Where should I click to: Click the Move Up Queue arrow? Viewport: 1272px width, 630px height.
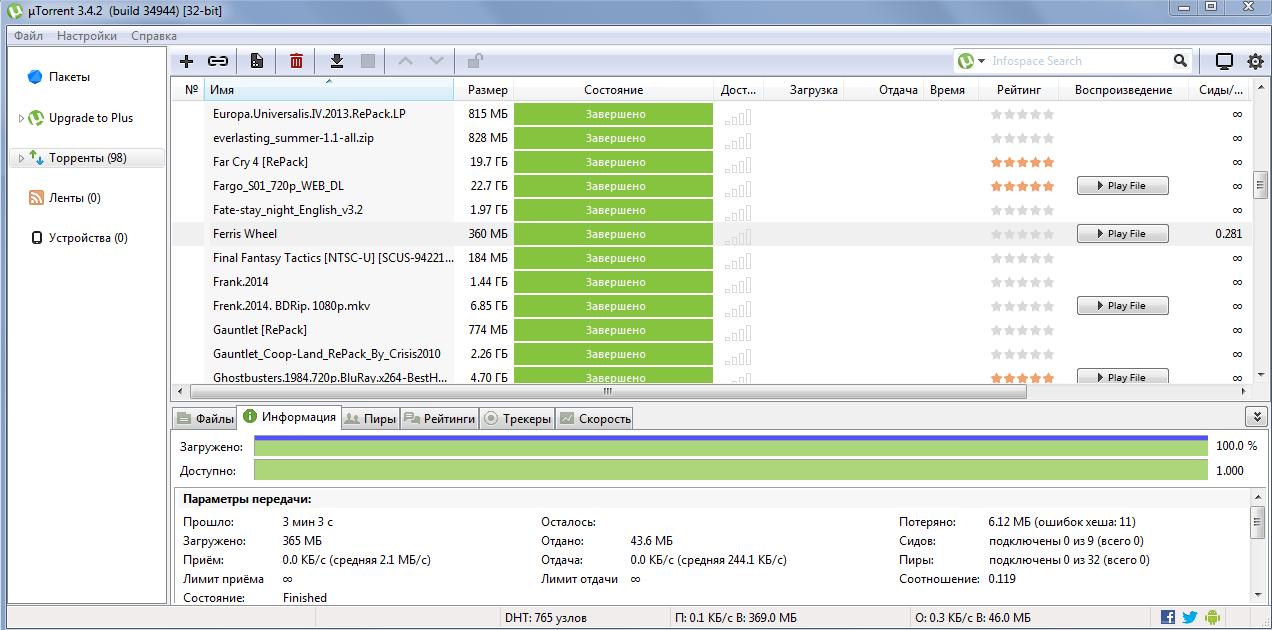[x=405, y=61]
